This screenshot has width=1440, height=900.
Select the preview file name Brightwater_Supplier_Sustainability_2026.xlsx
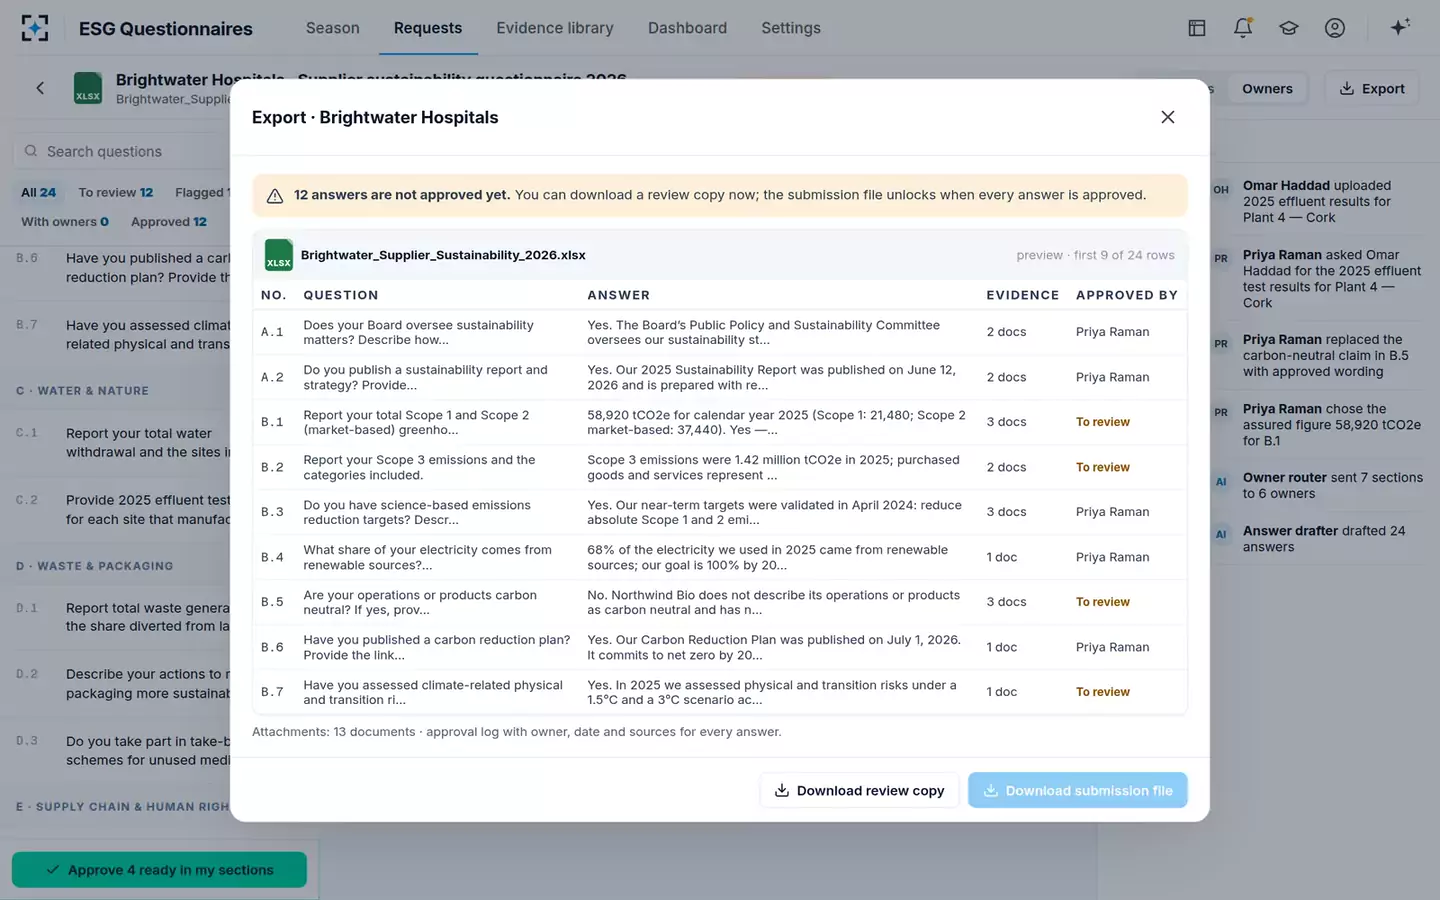tap(443, 255)
